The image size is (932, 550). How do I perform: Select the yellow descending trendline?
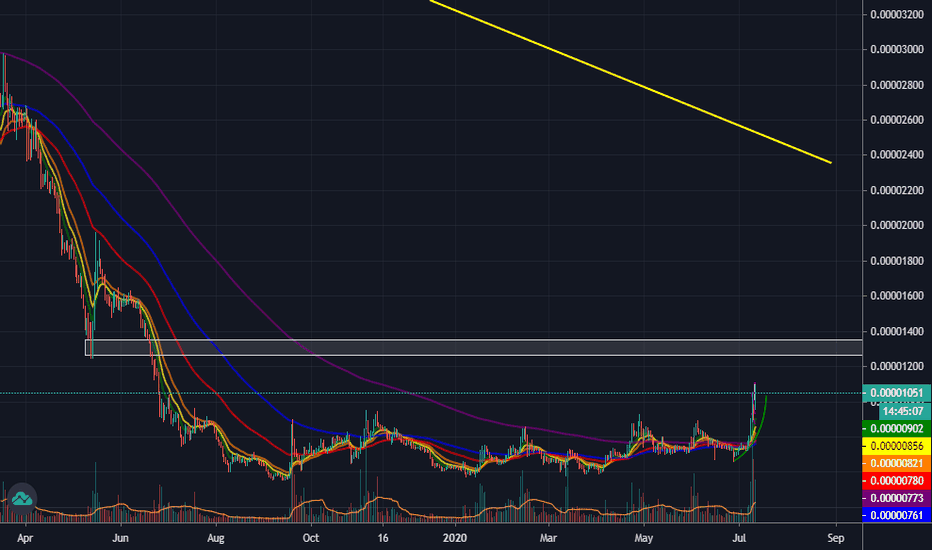click(x=630, y=81)
